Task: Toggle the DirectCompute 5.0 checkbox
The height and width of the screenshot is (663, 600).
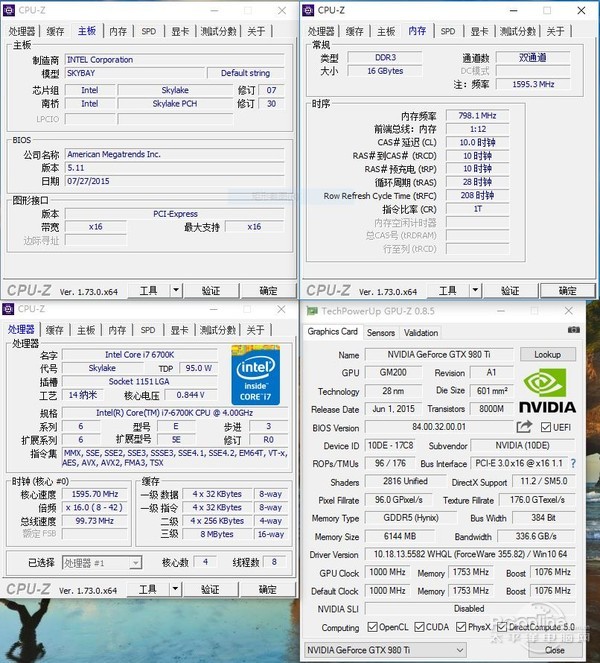Action: click(x=502, y=627)
